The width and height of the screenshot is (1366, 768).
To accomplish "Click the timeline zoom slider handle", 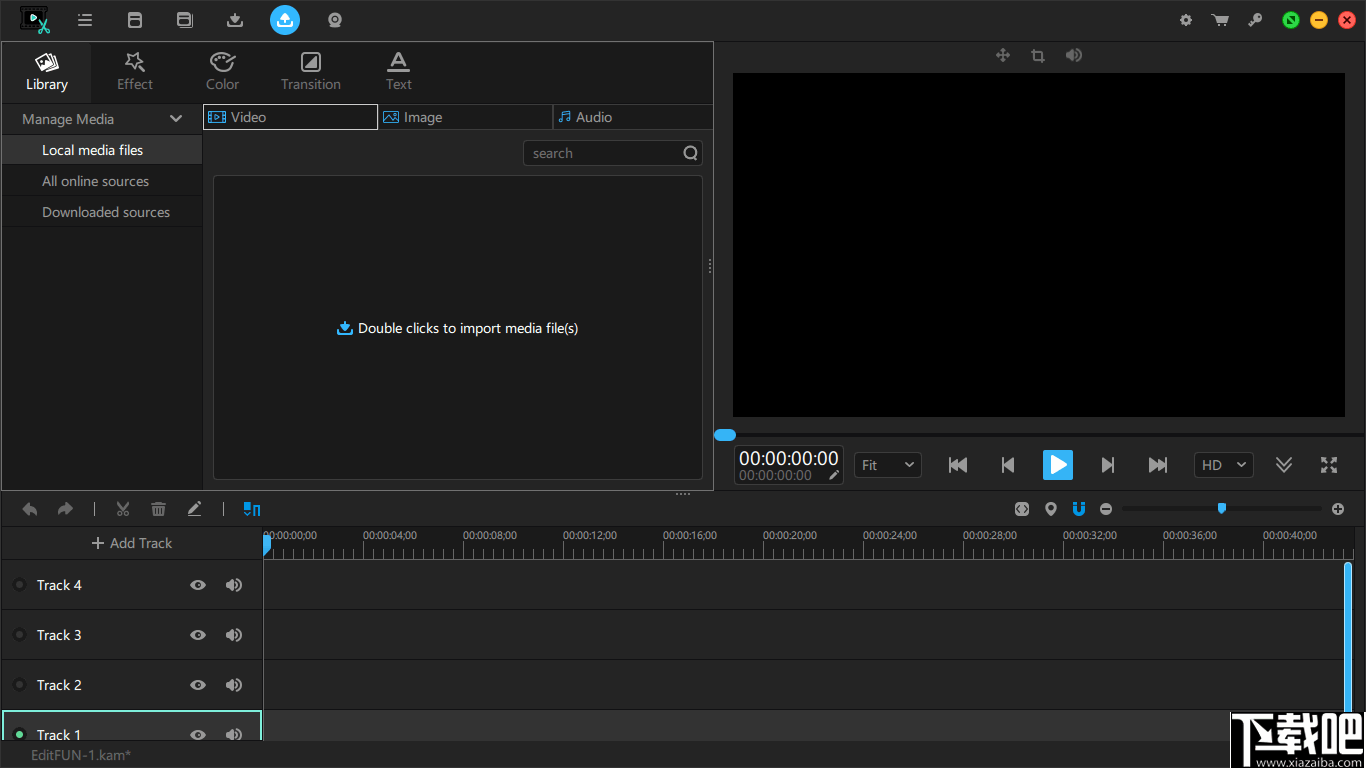I will pyautogui.click(x=1221, y=509).
